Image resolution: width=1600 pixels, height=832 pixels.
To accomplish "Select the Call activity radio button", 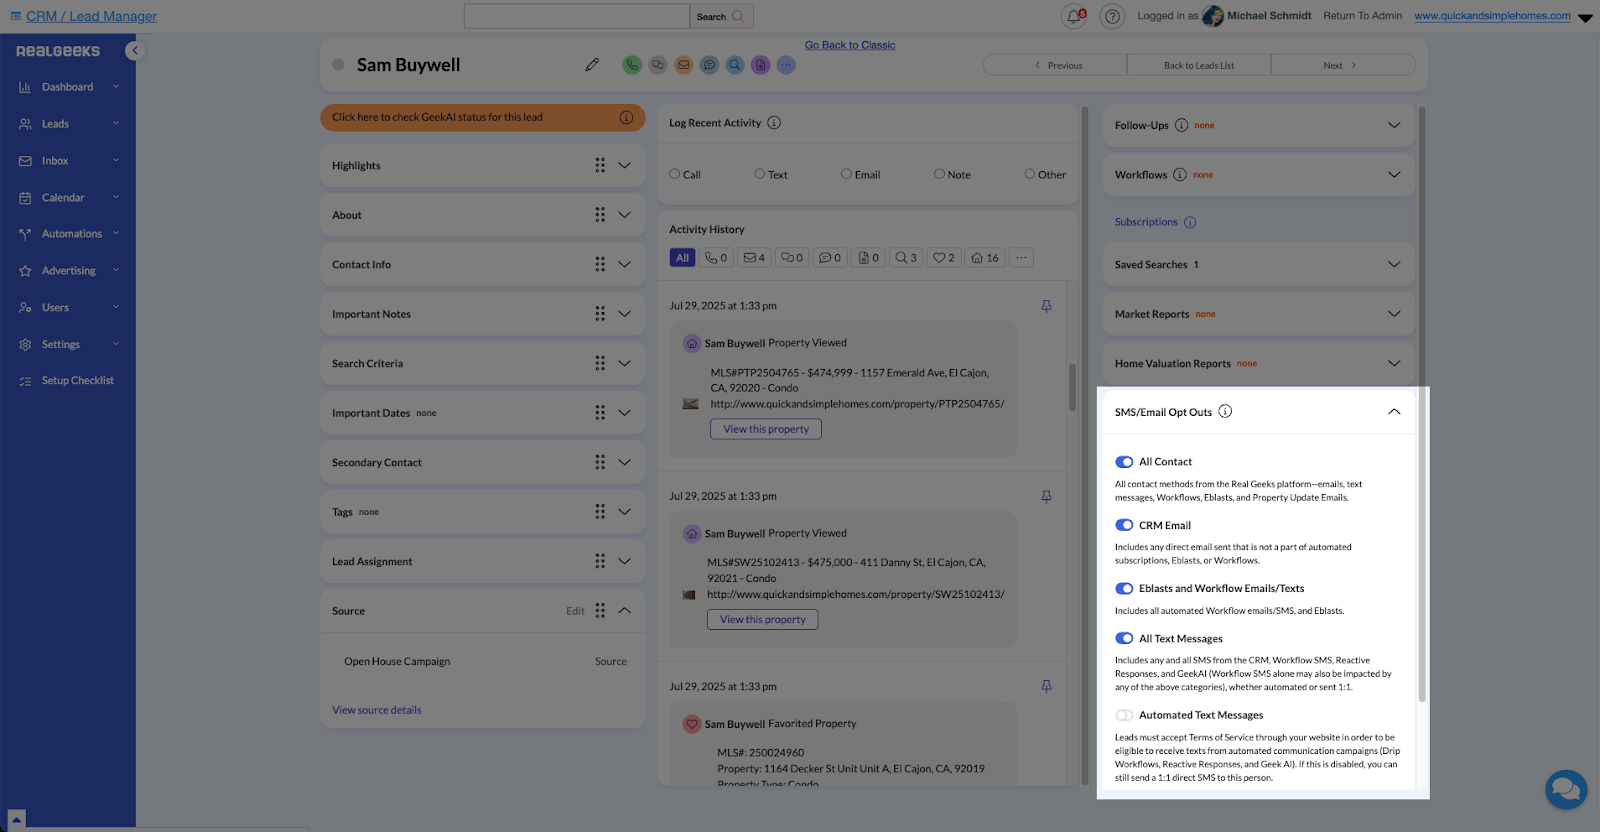I will coord(675,174).
